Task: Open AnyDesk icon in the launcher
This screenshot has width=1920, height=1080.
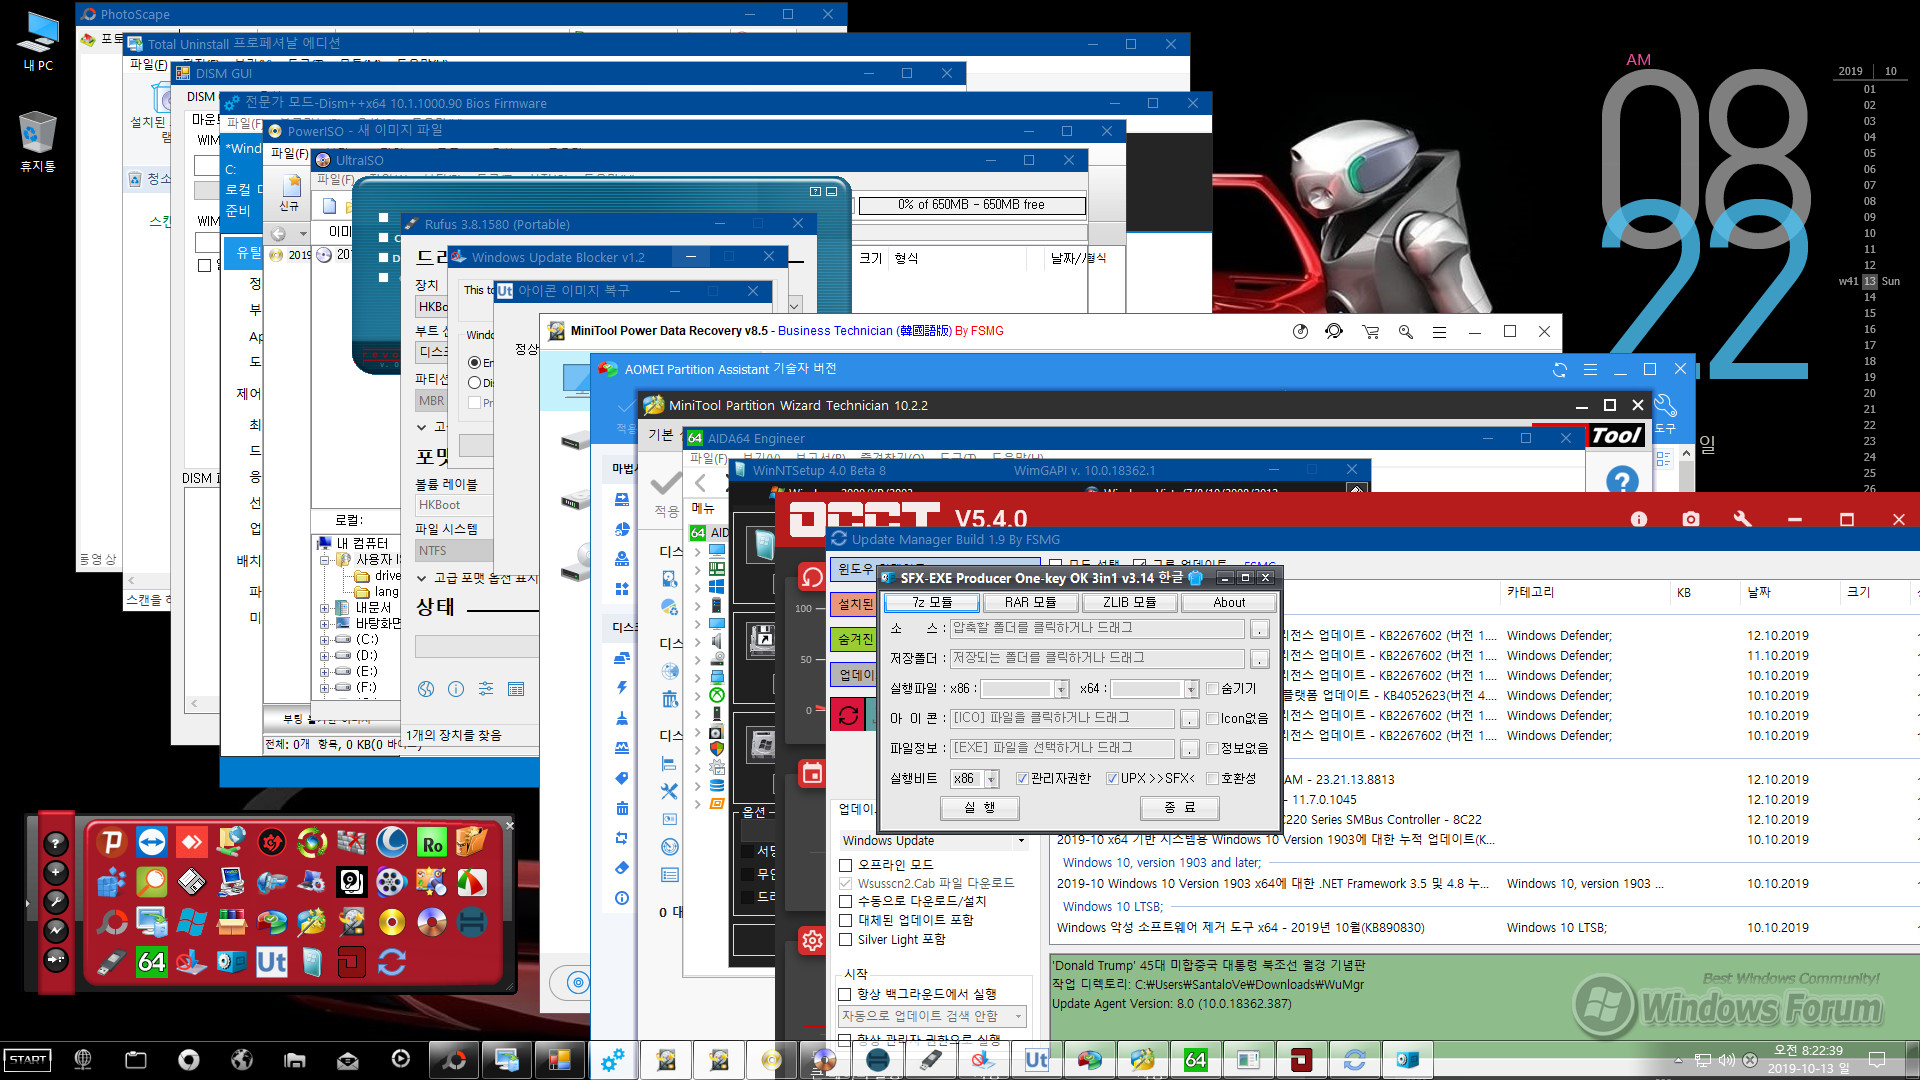Action: pyautogui.click(x=192, y=843)
